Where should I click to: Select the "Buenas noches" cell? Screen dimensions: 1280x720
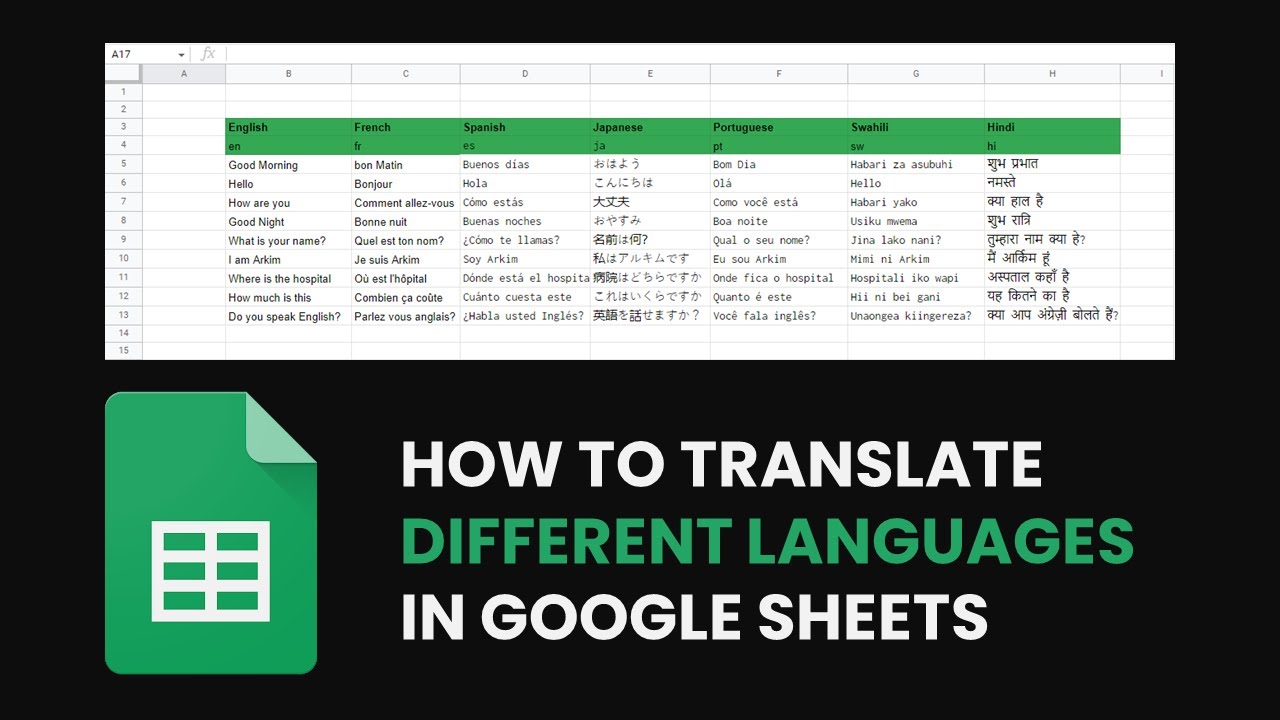[525, 222]
